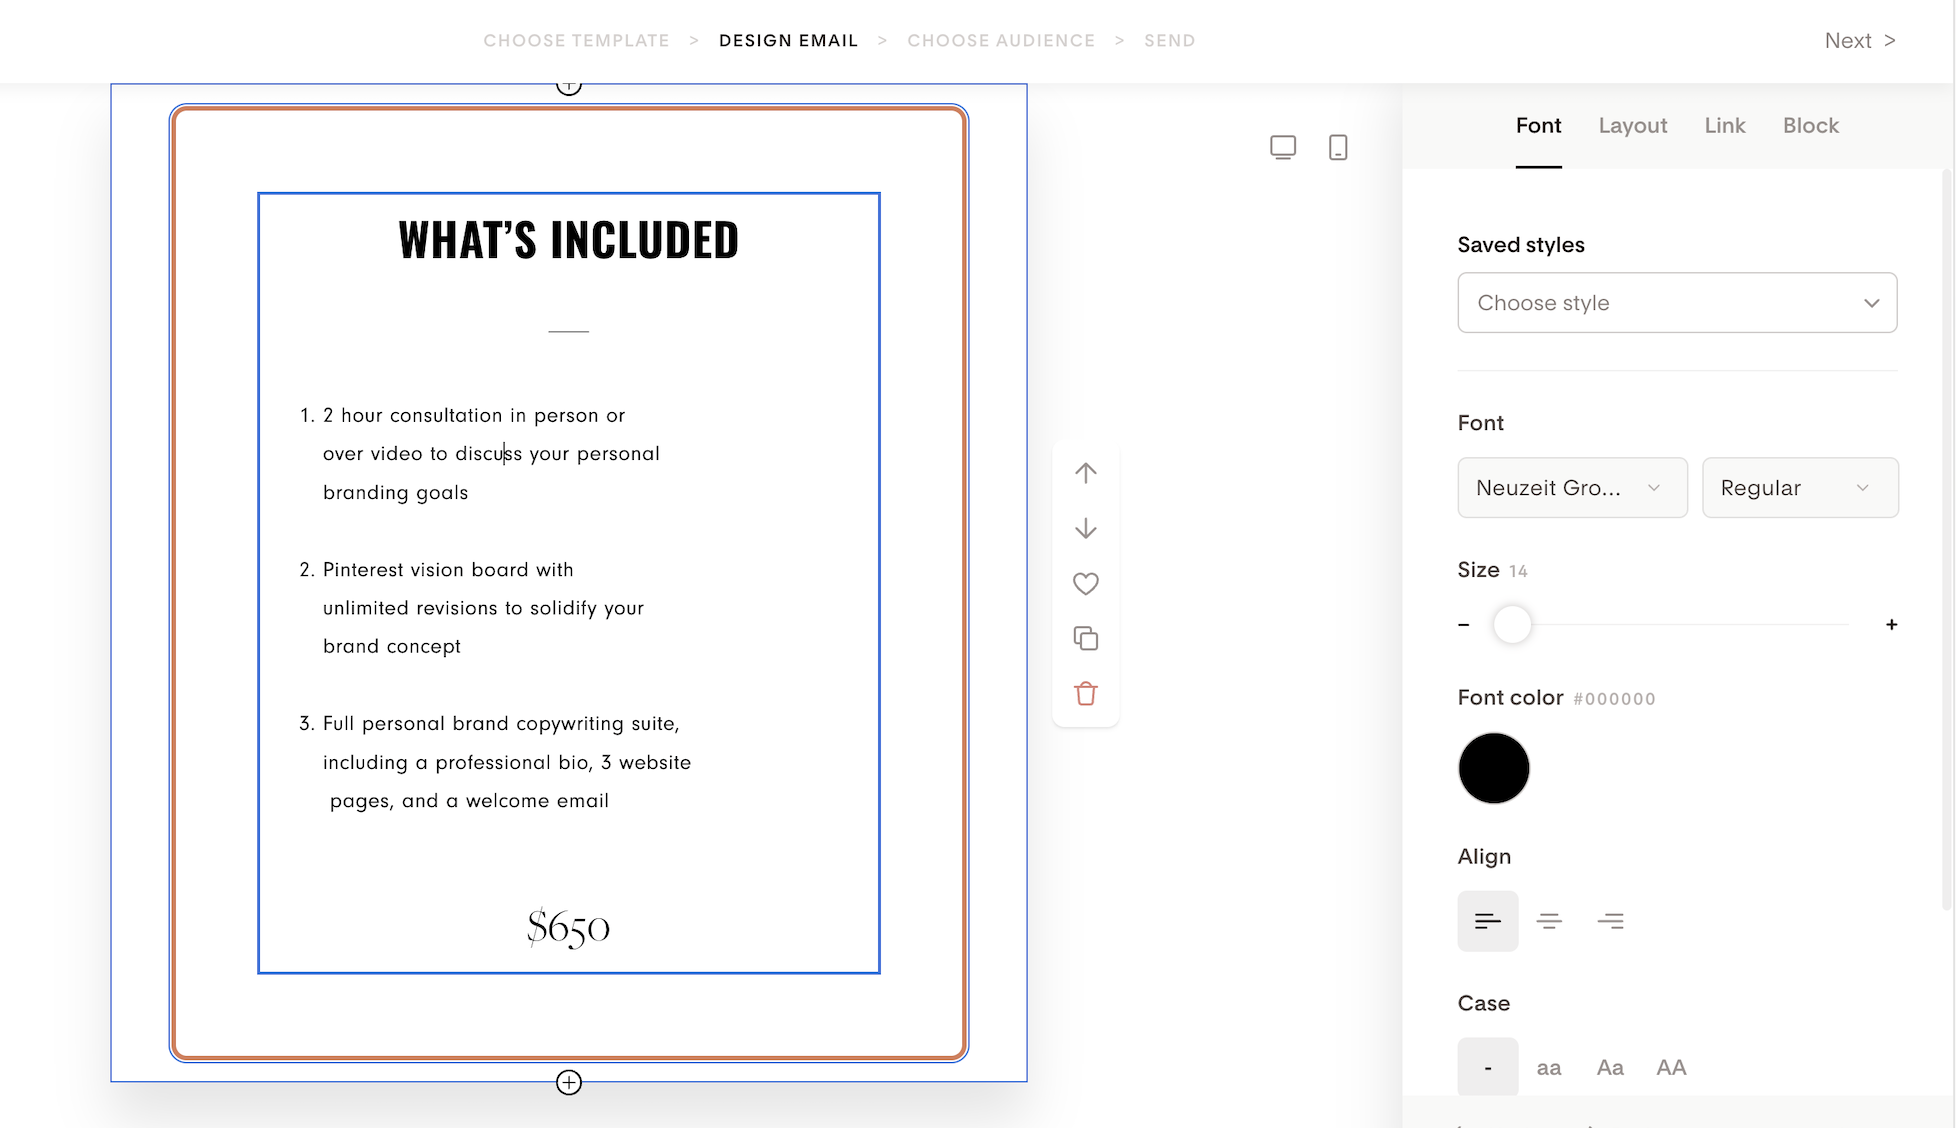Increase font size with plus button
Viewport: 1956px width, 1128px height.
pyautogui.click(x=1891, y=625)
